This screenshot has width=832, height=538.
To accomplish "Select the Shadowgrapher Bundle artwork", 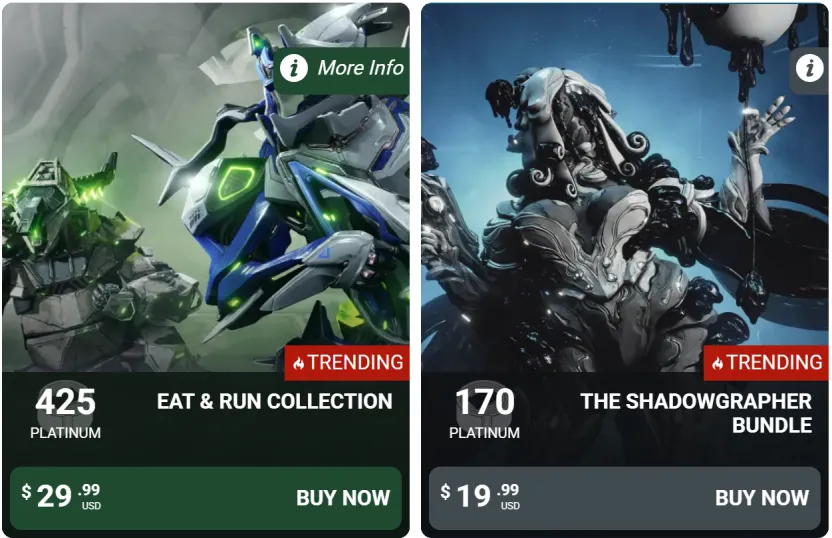I will [x=625, y=188].
